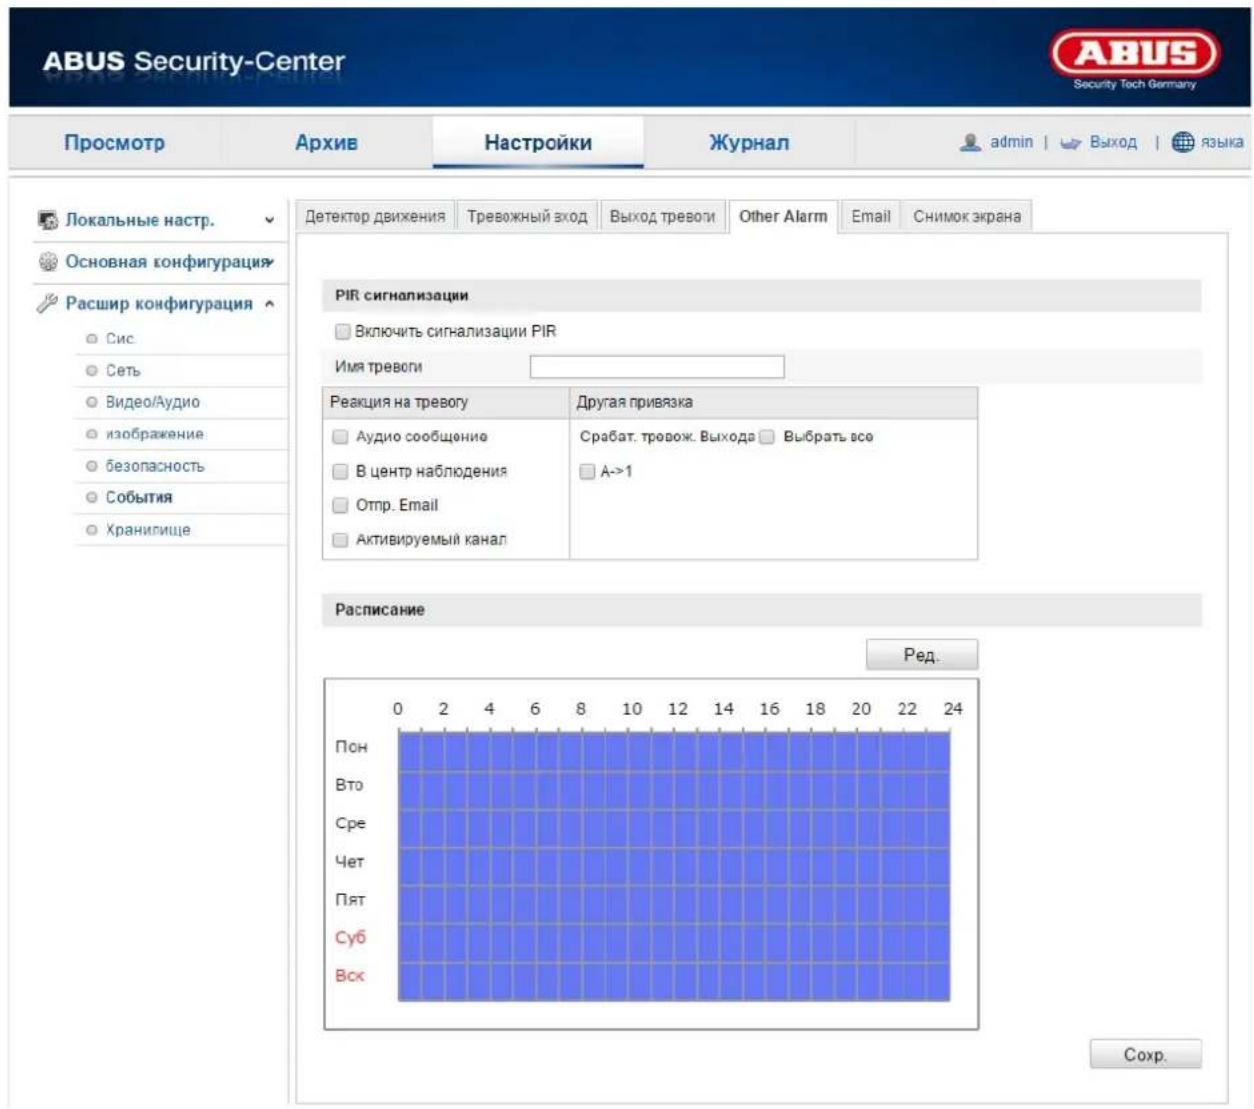Click the Имя тревоги text field
Viewport: 1254px width, 1109px height.
point(657,367)
